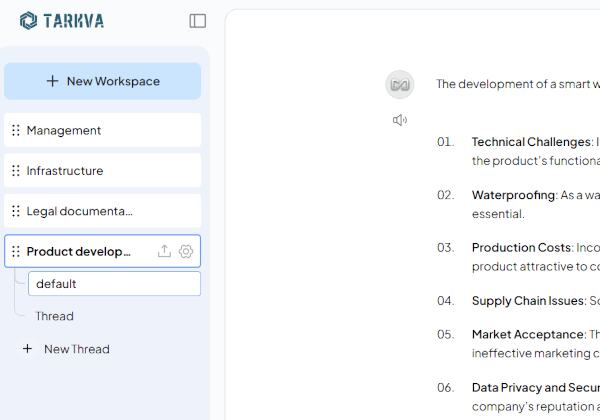Open the Management workspace

(x=64, y=130)
